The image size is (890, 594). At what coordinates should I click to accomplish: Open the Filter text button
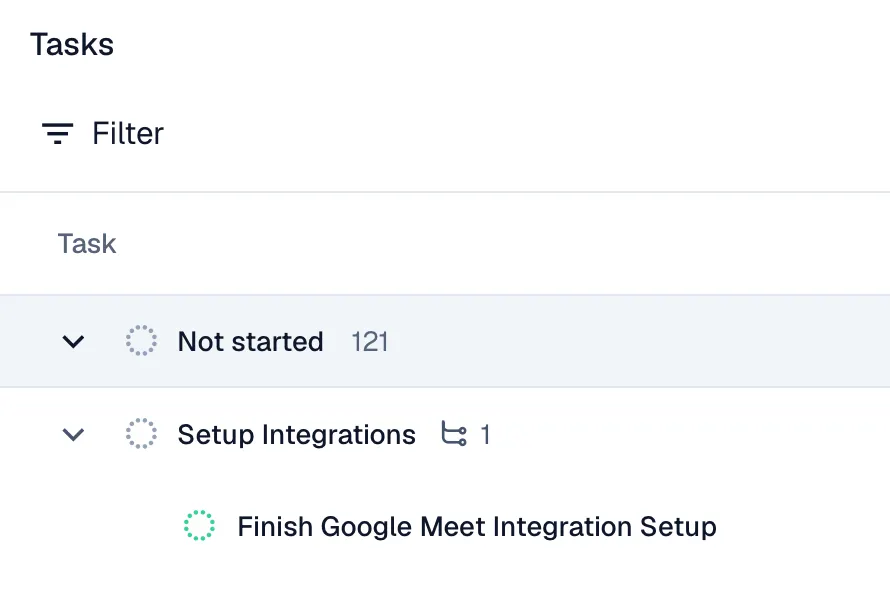pos(127,134)
